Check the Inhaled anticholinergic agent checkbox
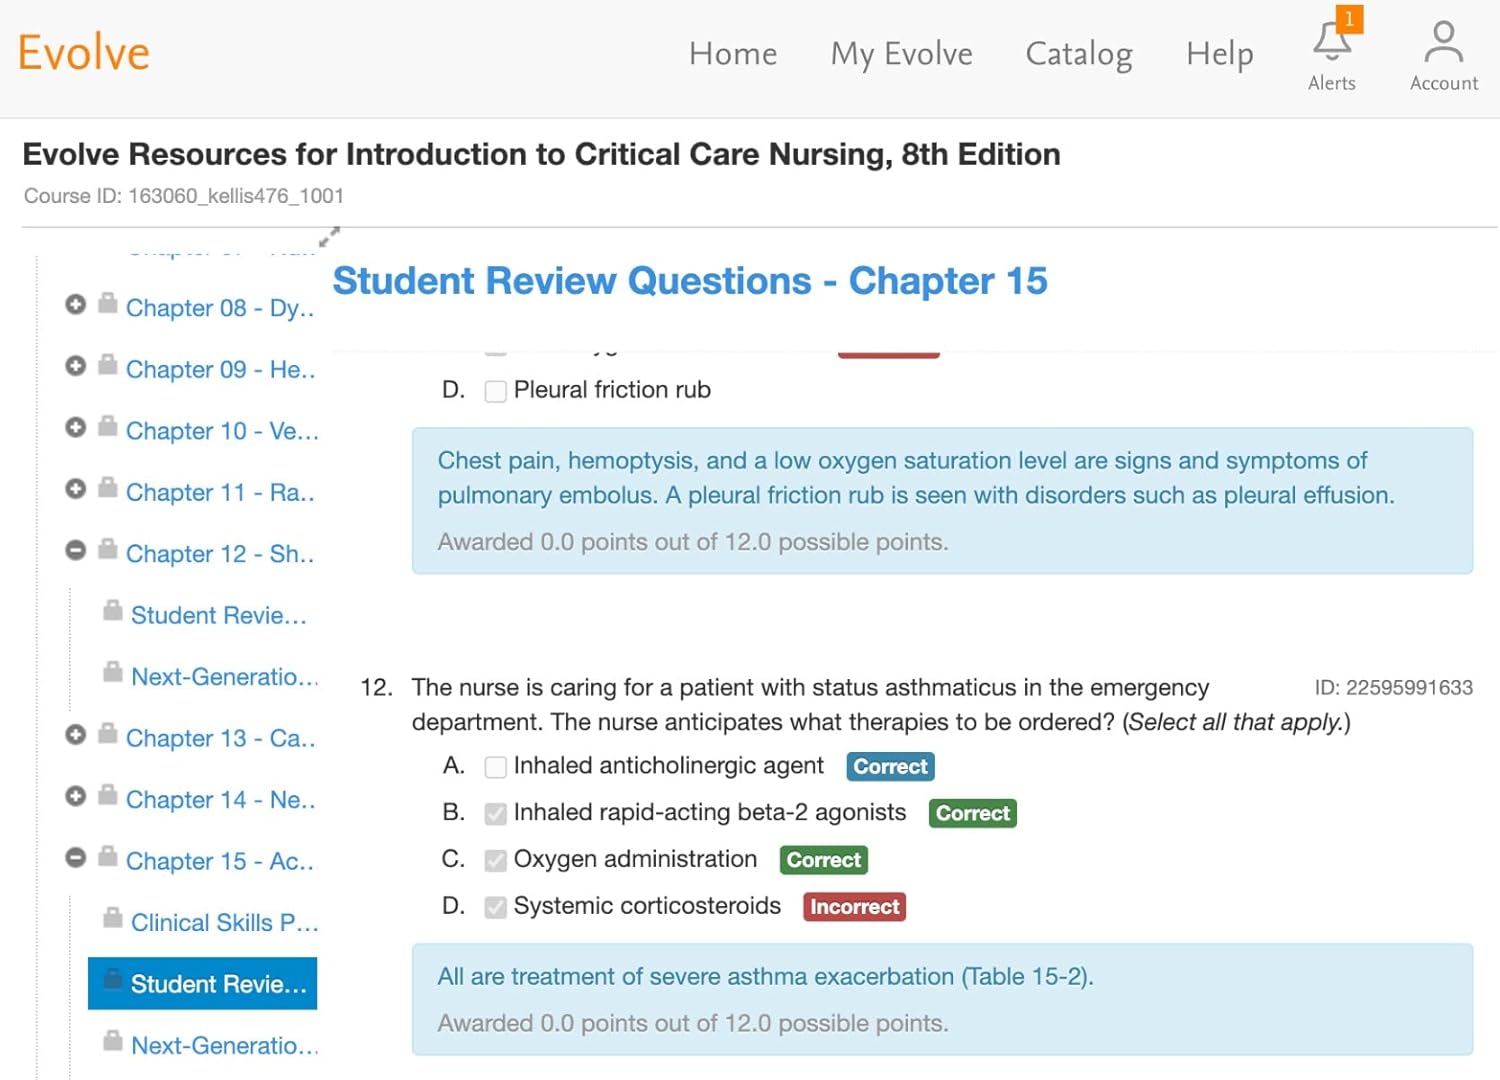 coord(495,767)
